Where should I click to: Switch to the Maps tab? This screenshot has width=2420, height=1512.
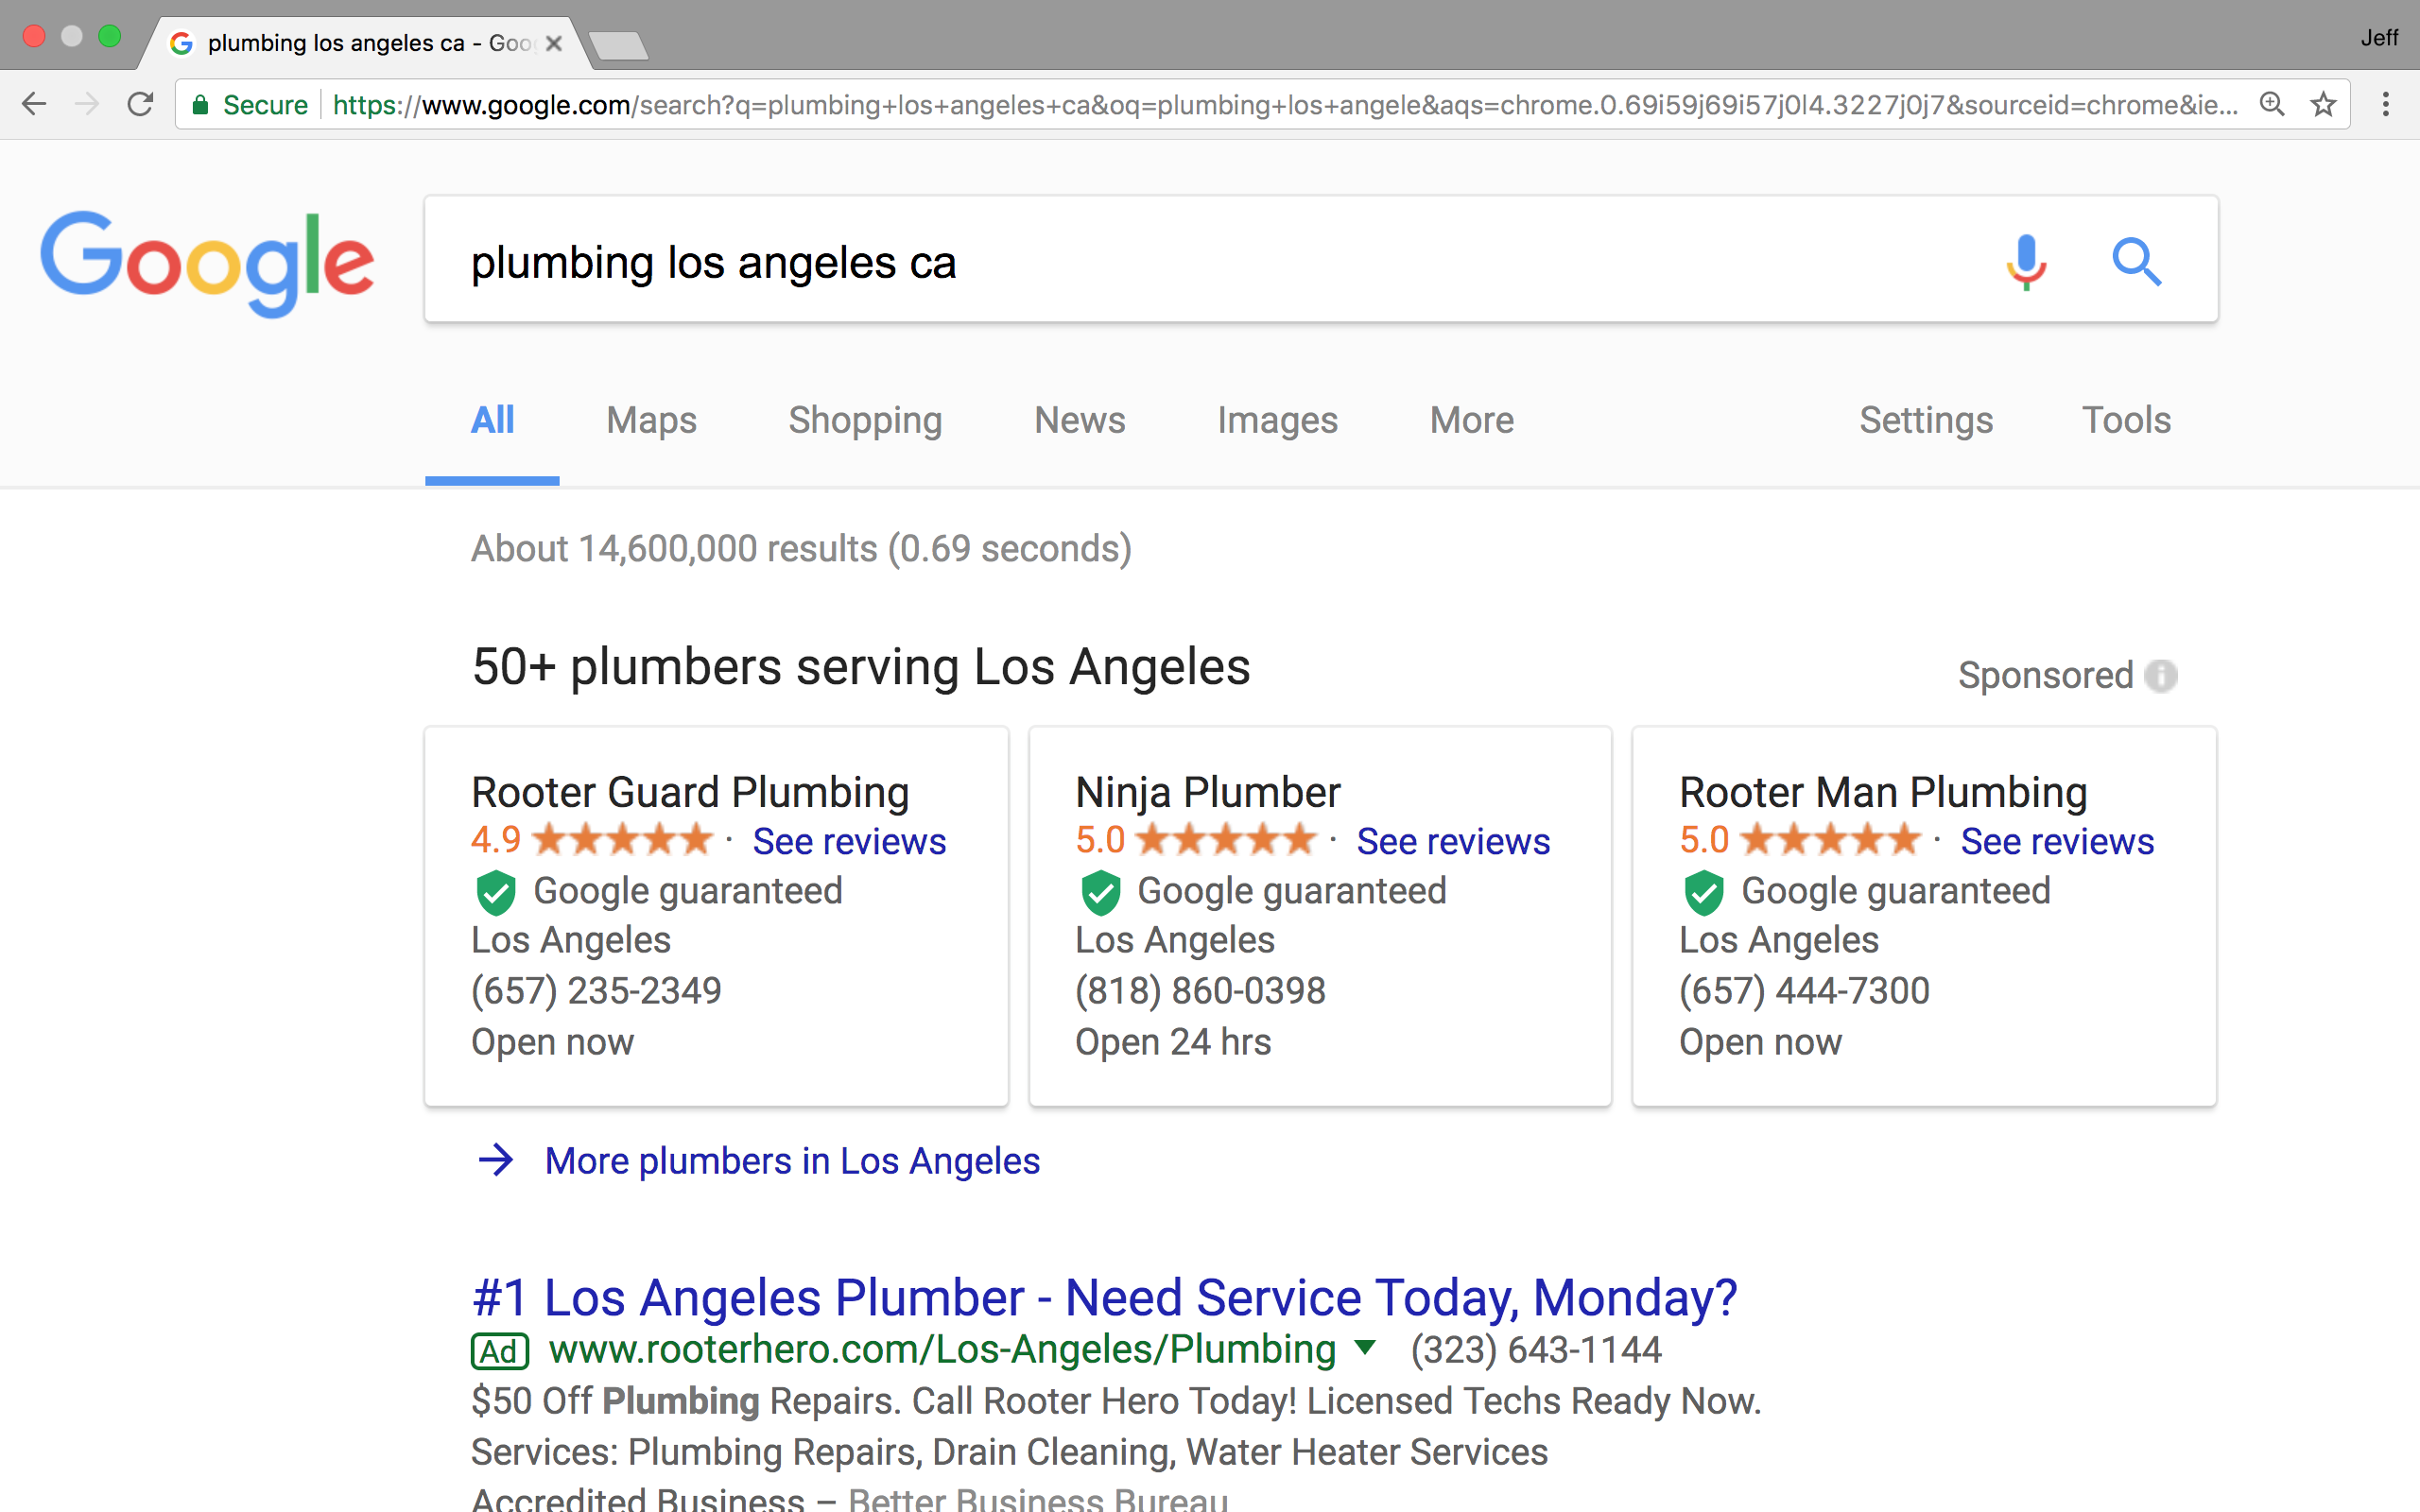point(651,420)
